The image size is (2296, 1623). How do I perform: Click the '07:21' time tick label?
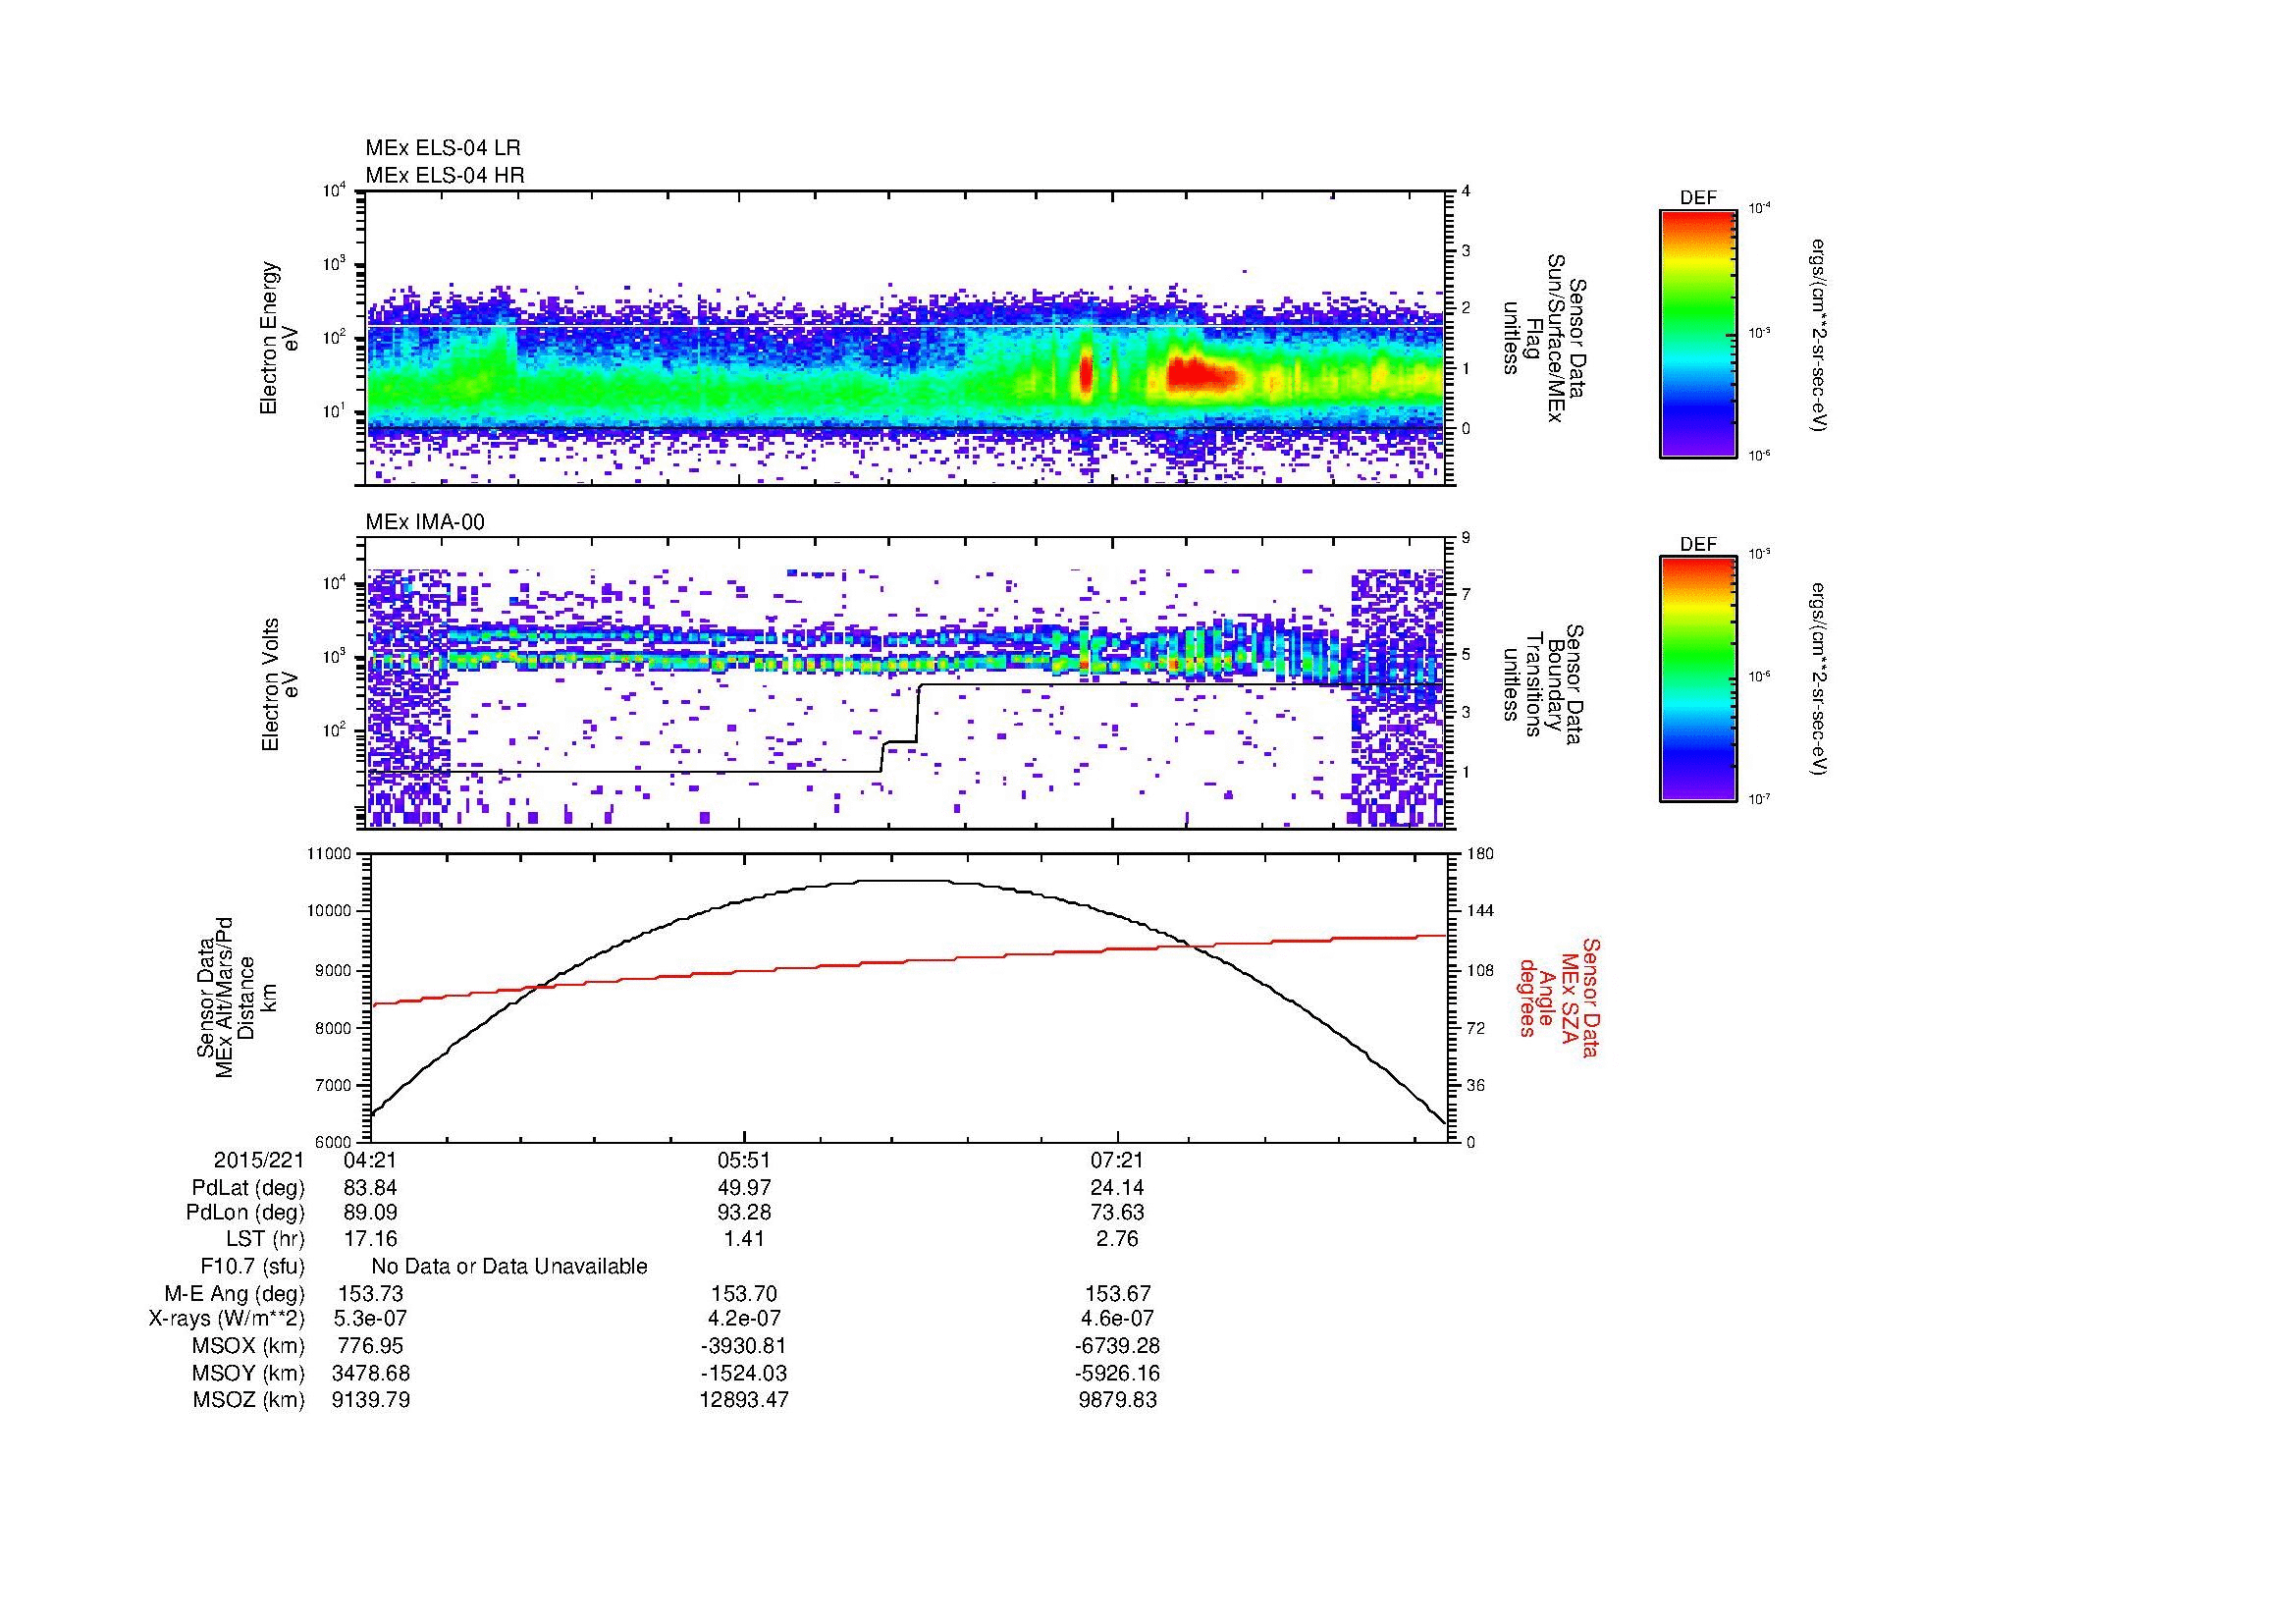1117,1160
